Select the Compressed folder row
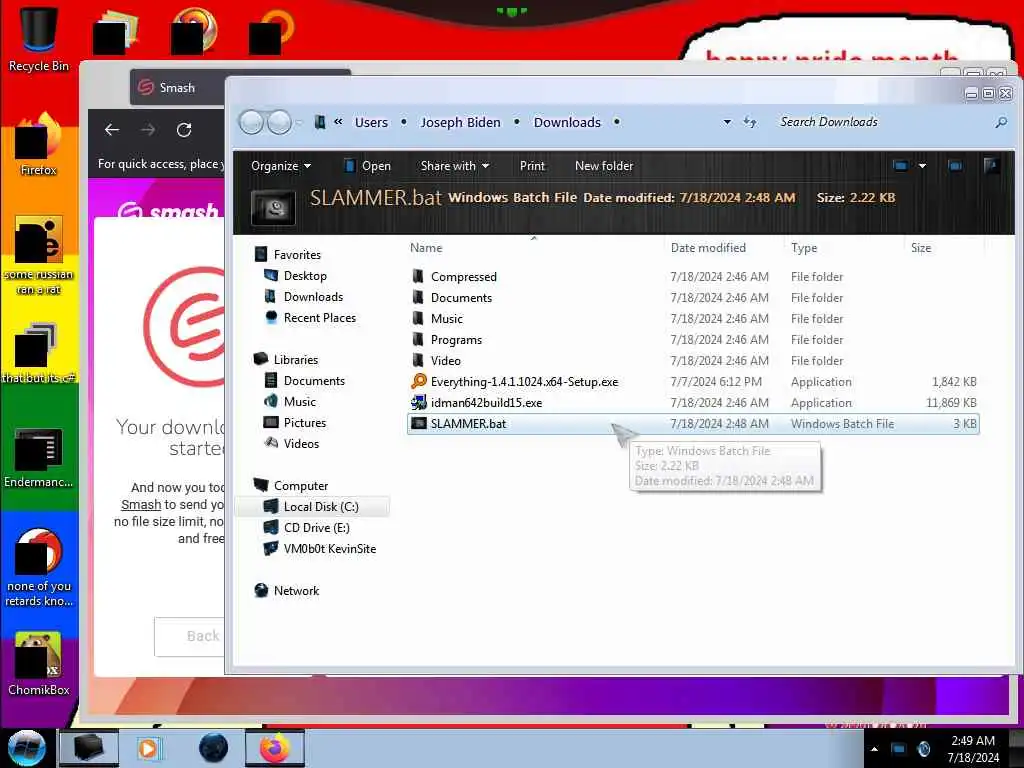The height and width of the screenshot is (768, 1024). pos(692,276)
